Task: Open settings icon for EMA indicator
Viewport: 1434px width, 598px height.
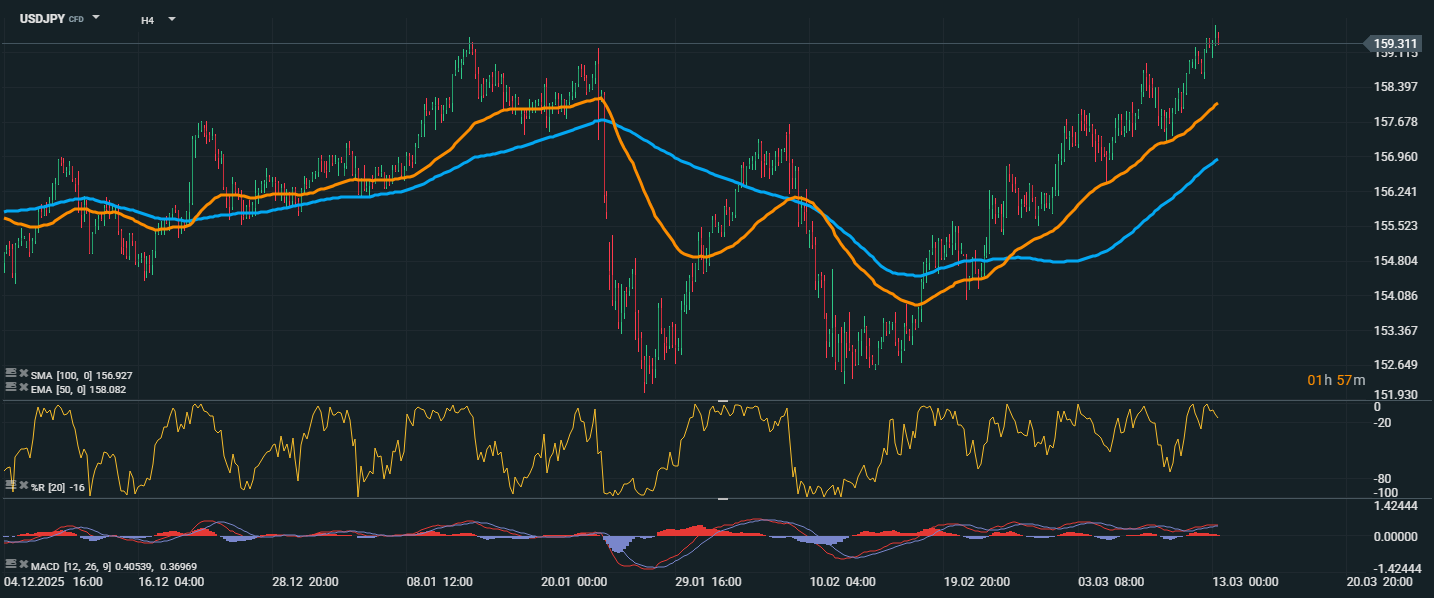Action: [x=11, y=387]
